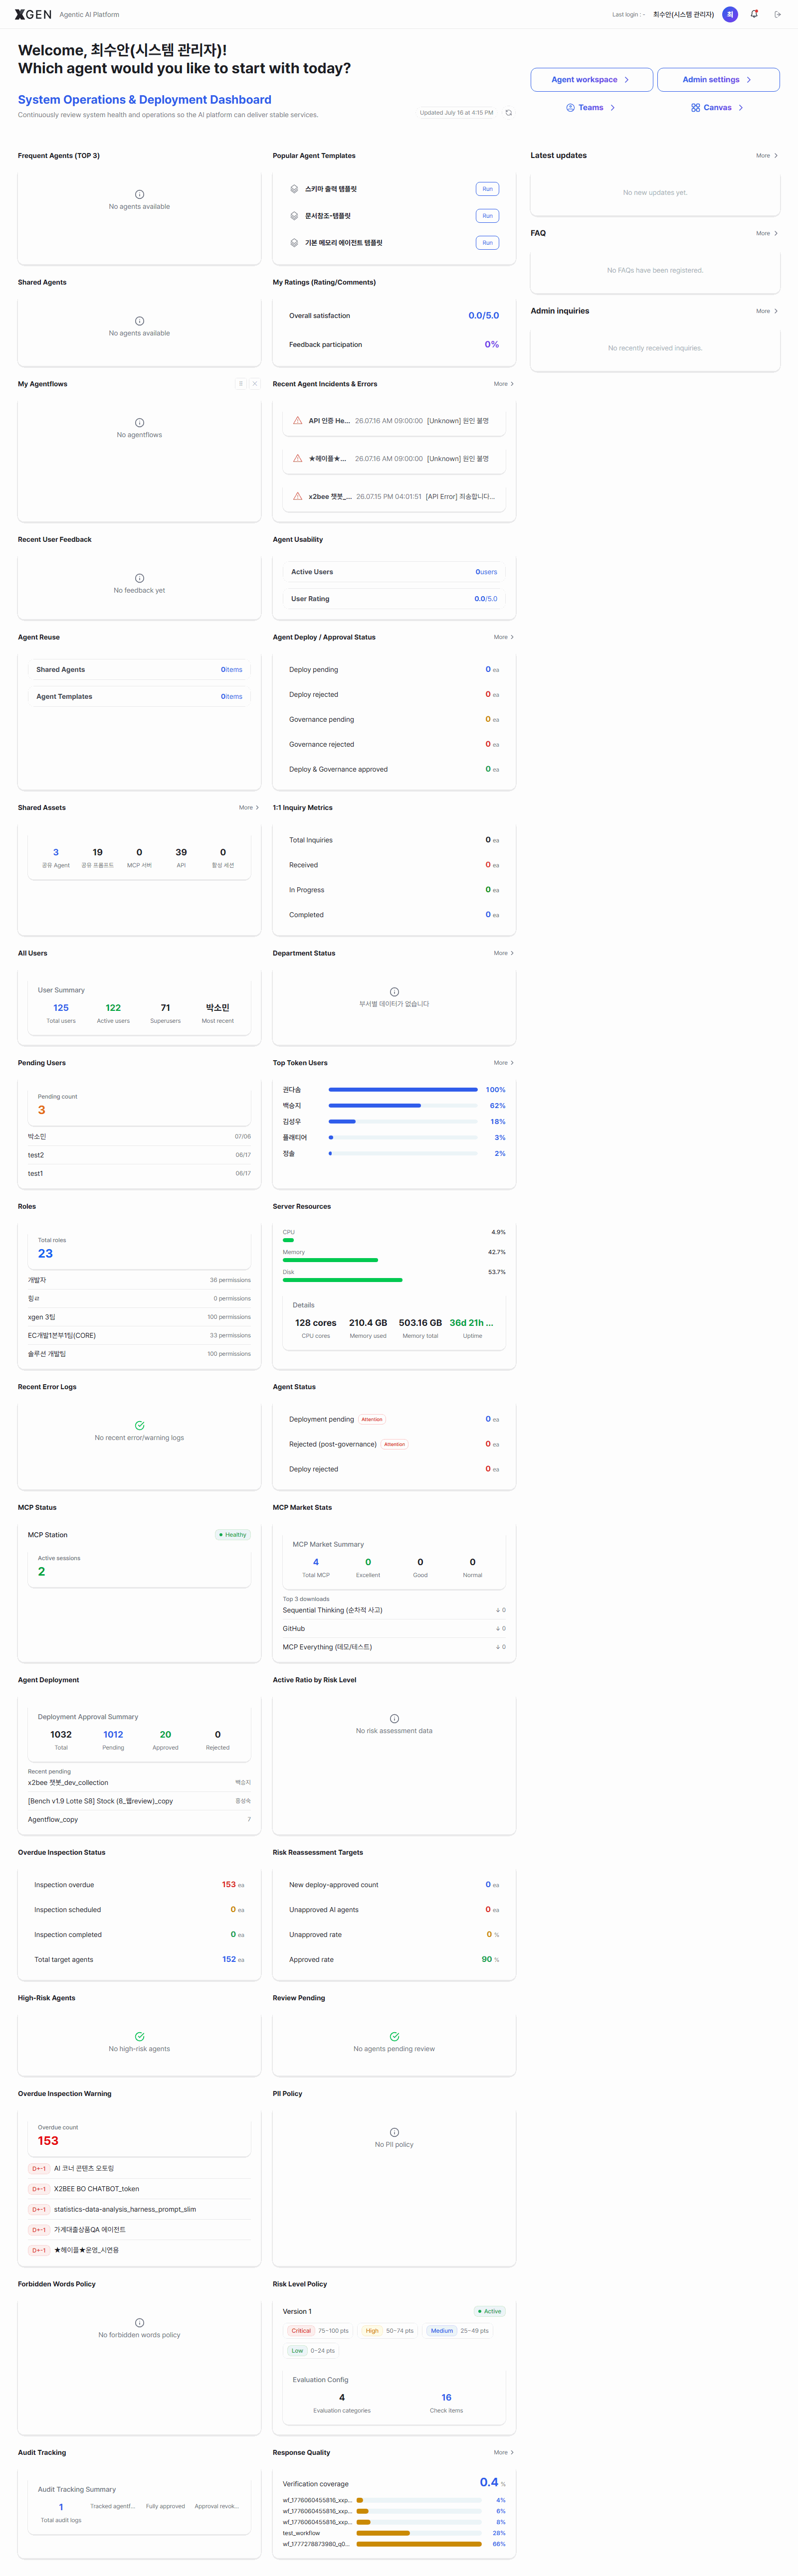The image size is (798, 2576).
Task: Open the Agent Templates reuse row
Action: click(139, 697)
